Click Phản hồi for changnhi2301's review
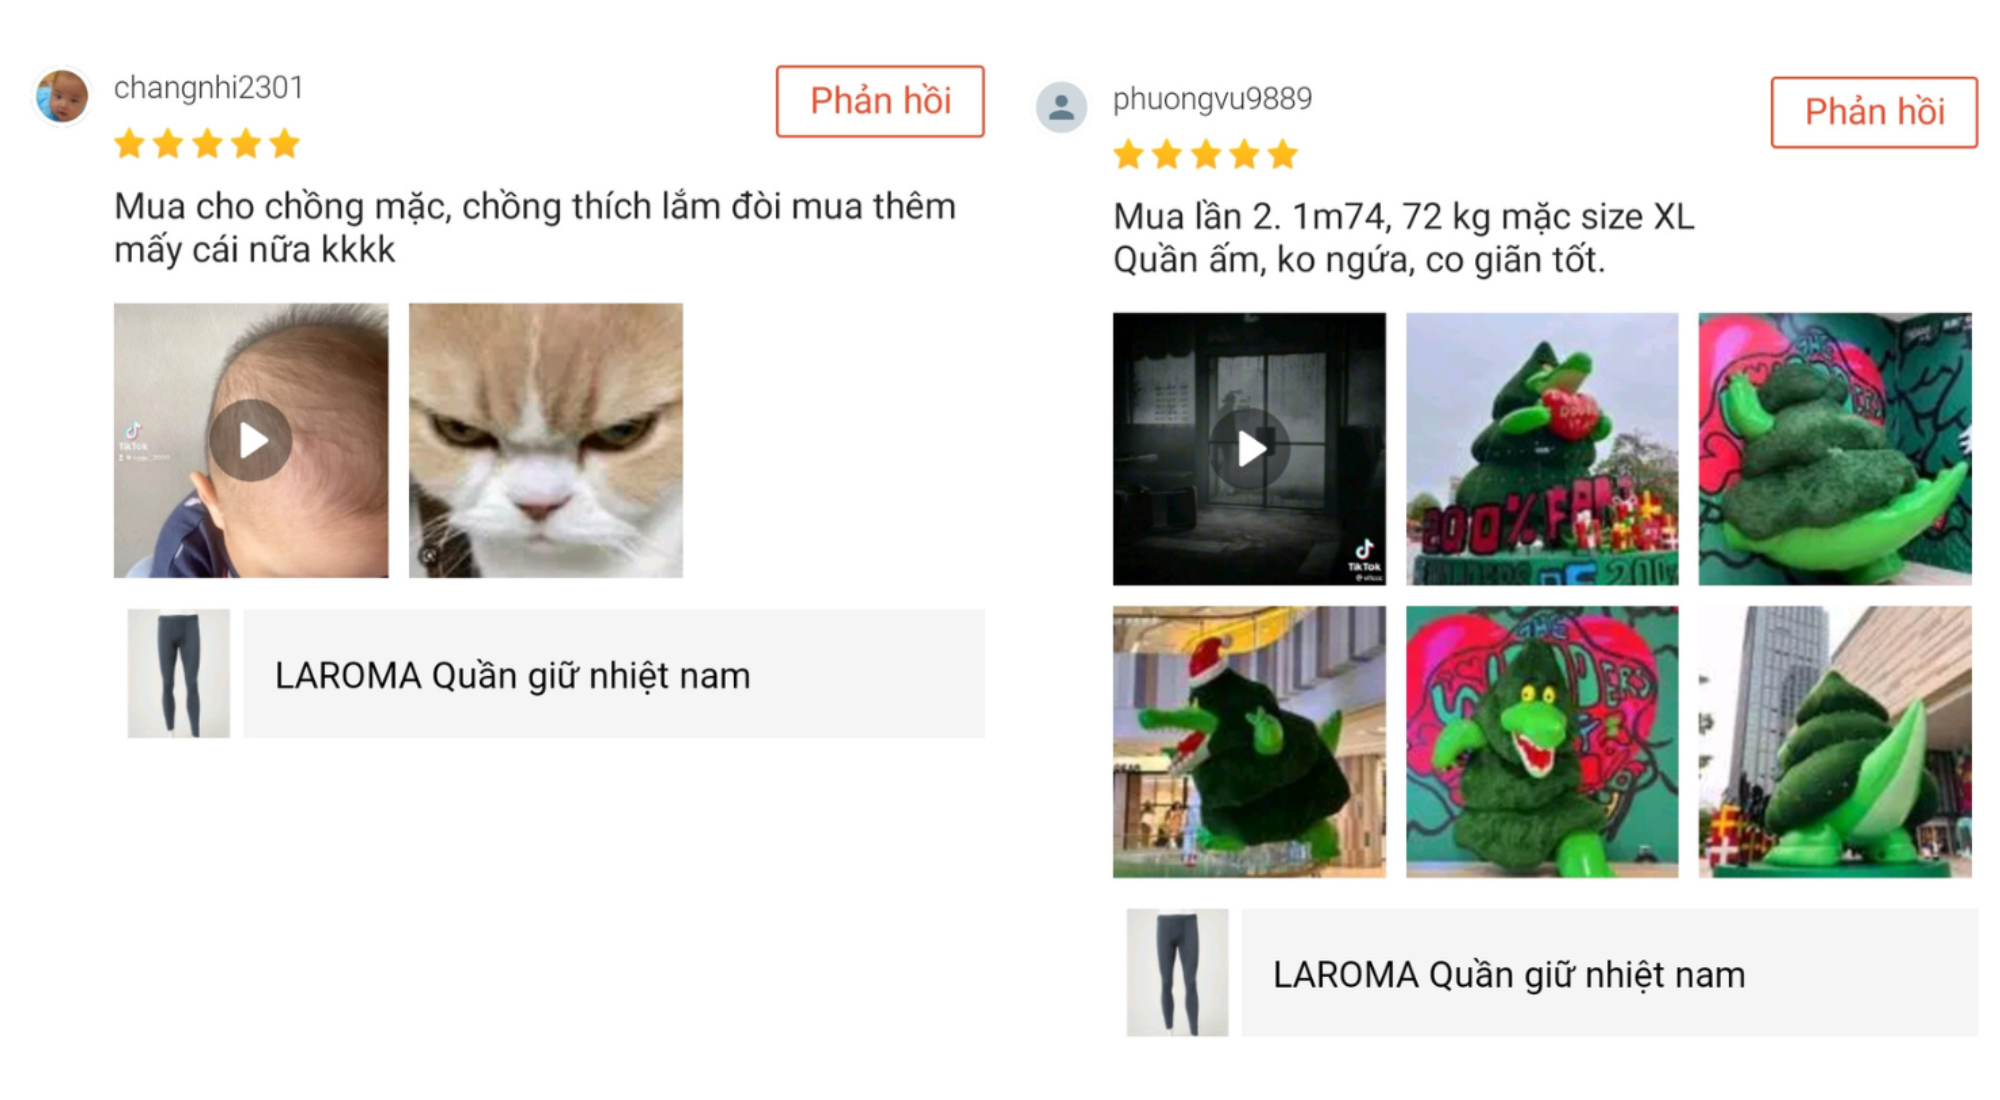2000x1100 pixels. [880, 101]
